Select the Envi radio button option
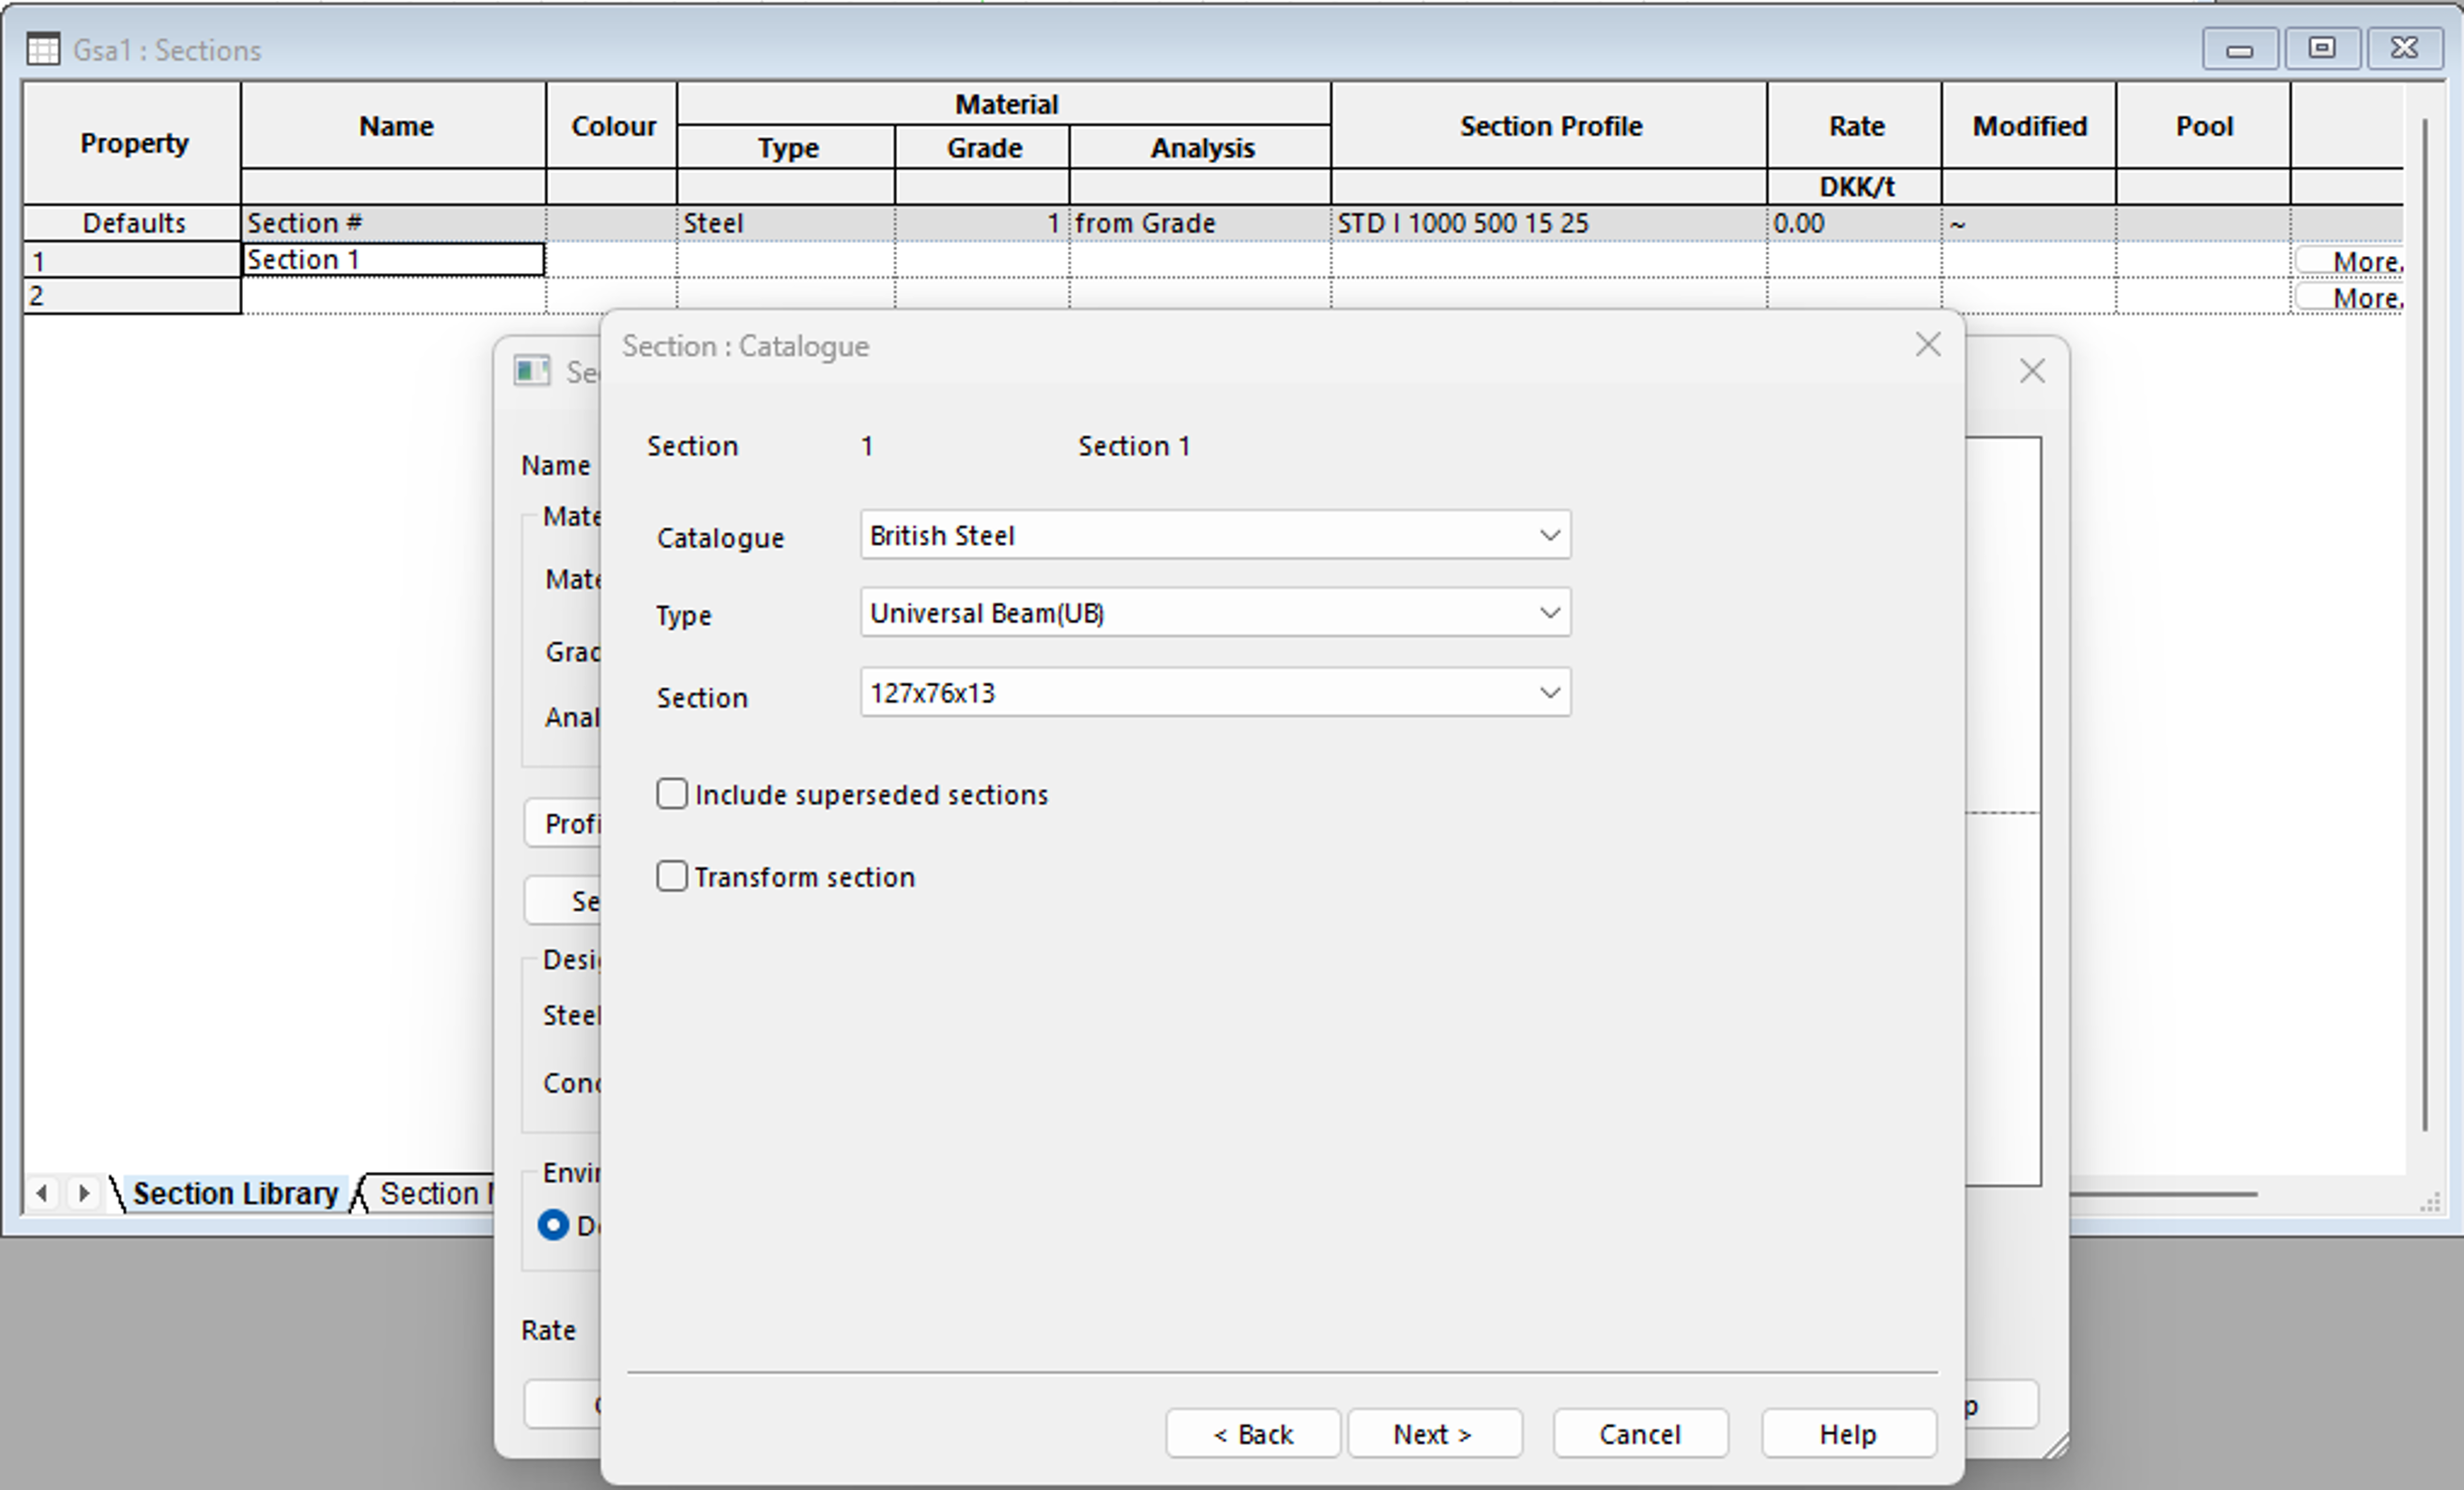Screen dimensions: 2464x1490 [x=553, y=1225]
